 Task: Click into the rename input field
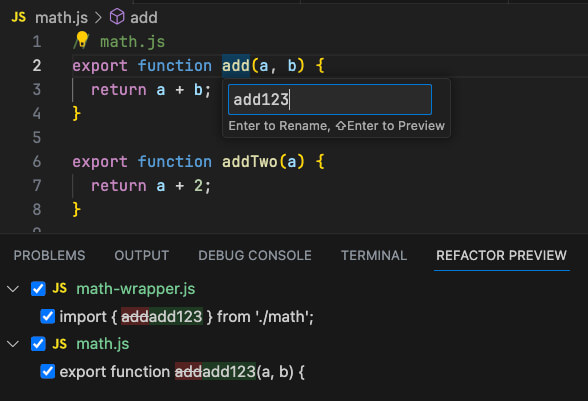point(330,100)
